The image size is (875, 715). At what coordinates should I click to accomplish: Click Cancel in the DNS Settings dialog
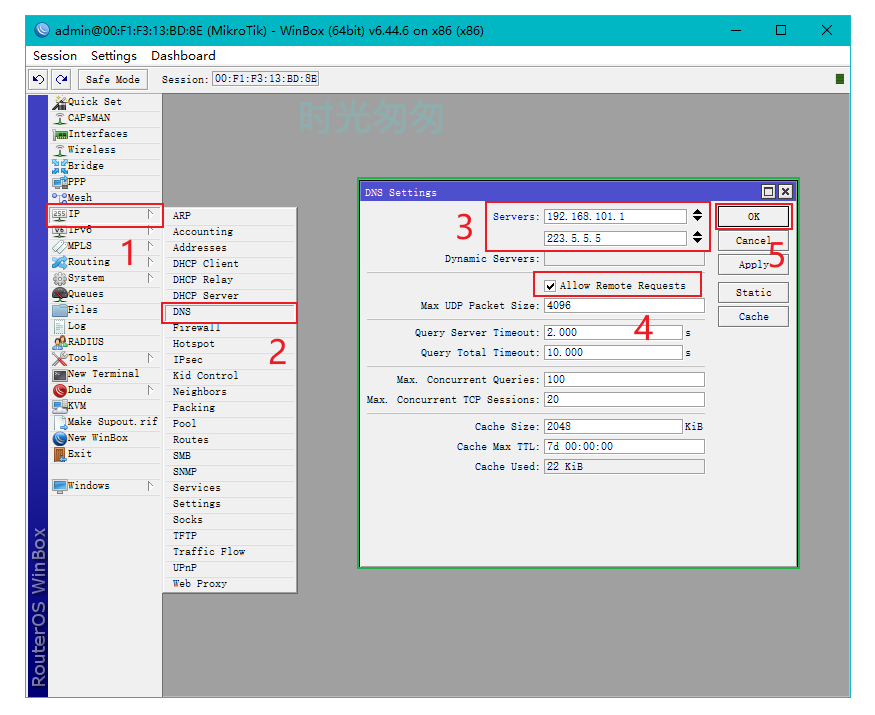coord(753,241)
